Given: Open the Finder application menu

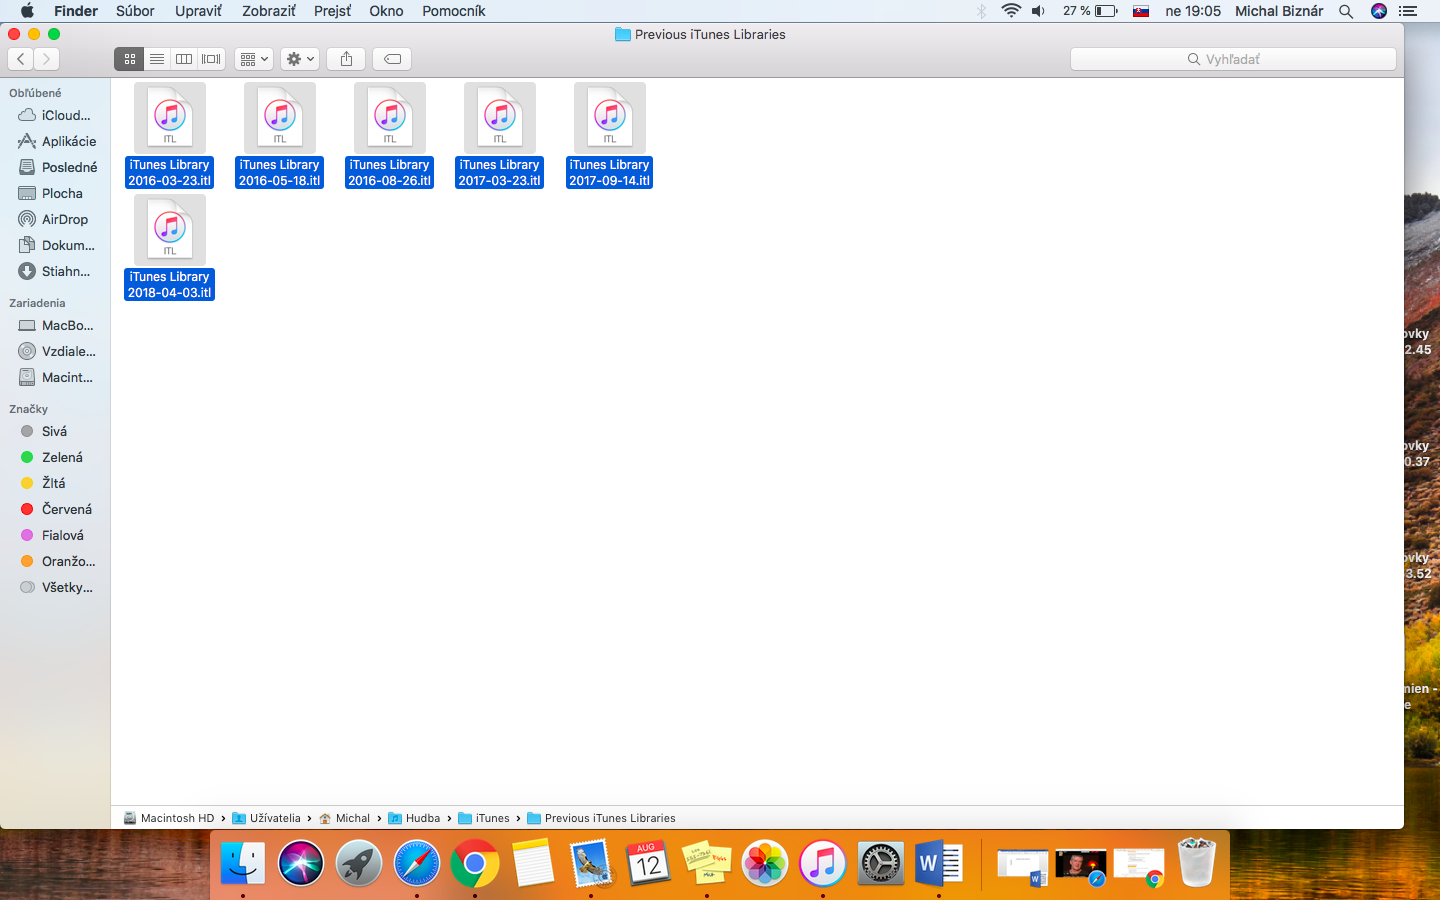Looking at the screenshot, I should [76, 11].
